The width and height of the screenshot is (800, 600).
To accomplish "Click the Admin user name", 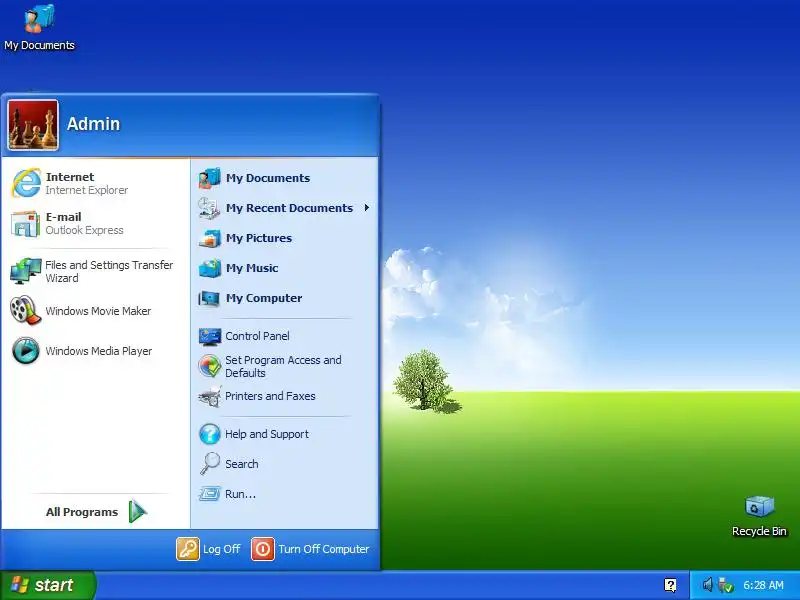I will [93, 124].
